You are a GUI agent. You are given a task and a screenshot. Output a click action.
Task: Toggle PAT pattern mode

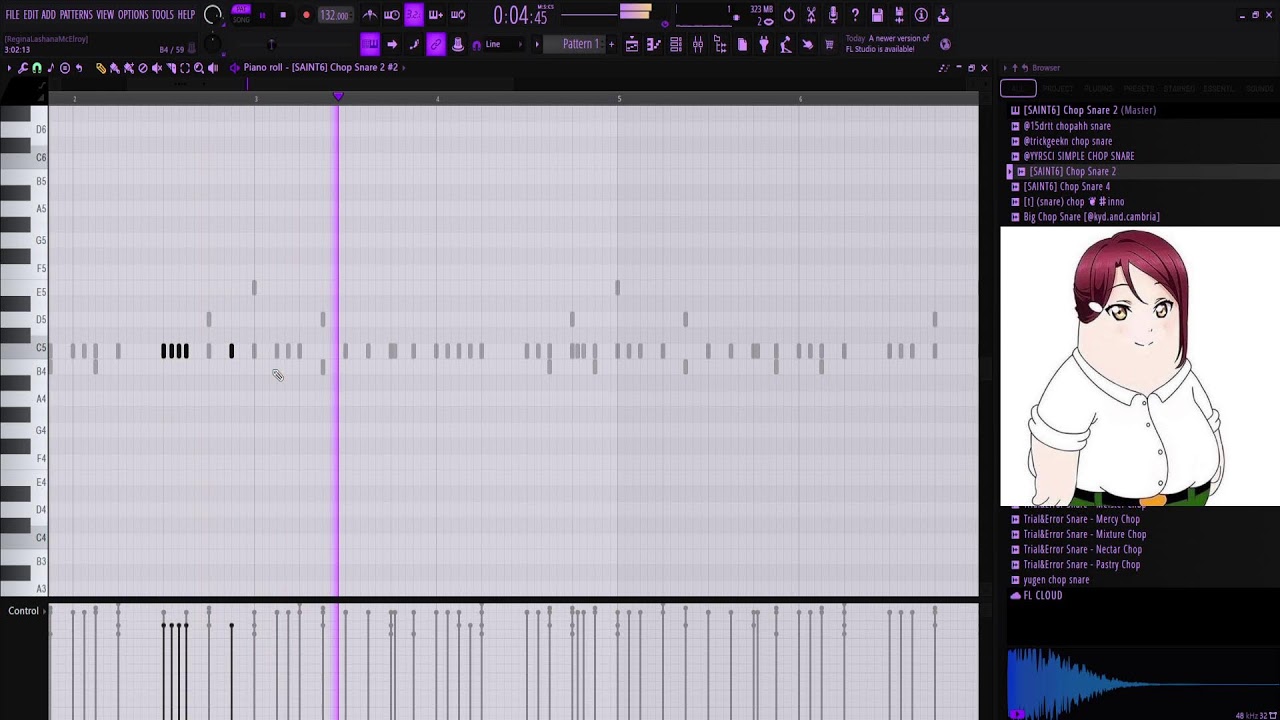click(x=241, y=10)
